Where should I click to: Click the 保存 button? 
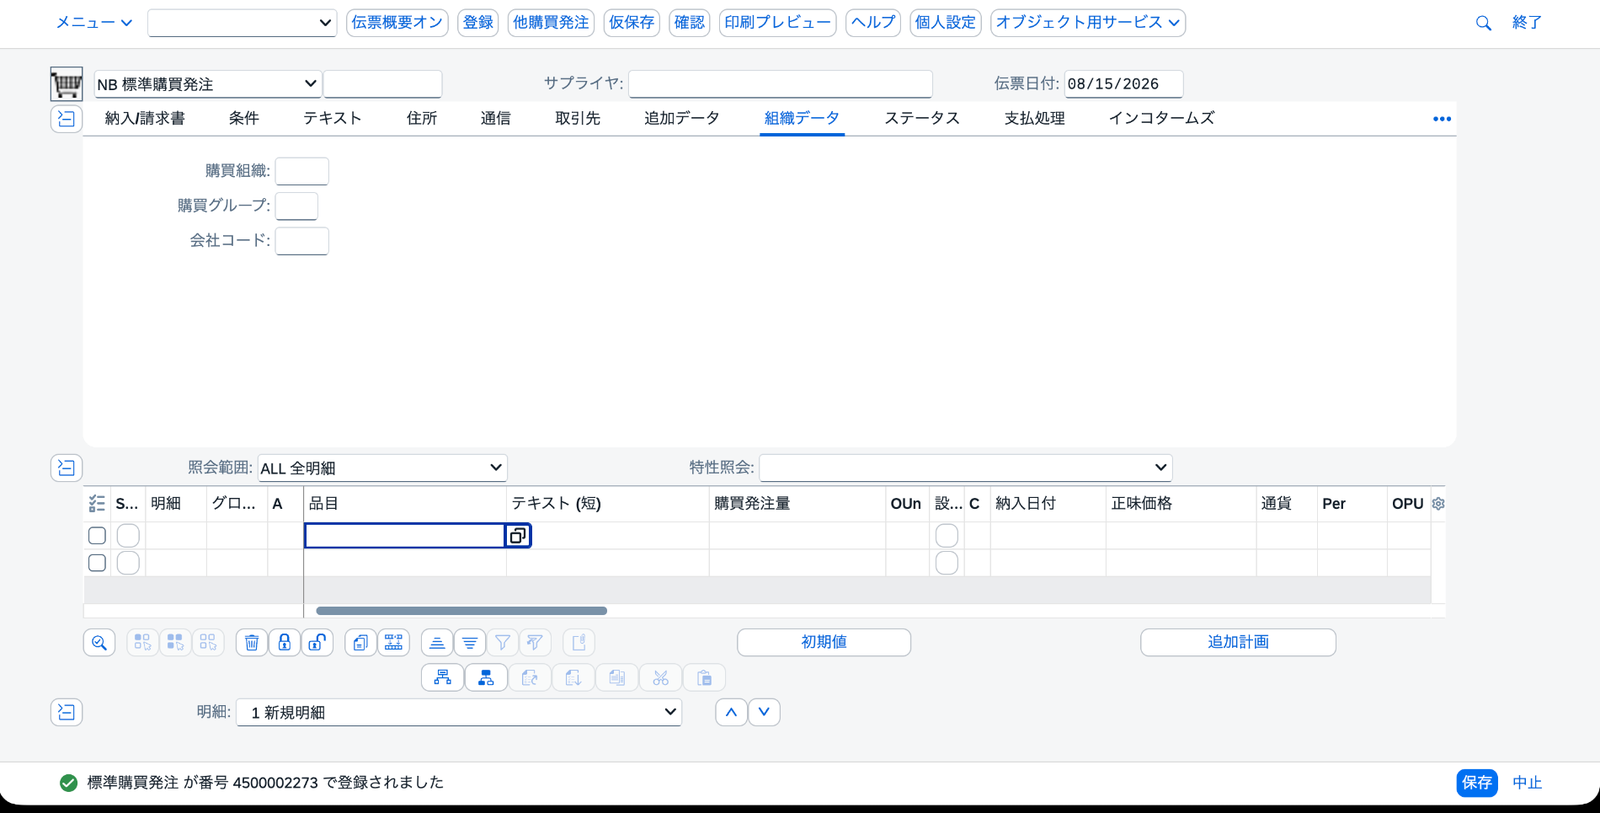coord(1477,783)
